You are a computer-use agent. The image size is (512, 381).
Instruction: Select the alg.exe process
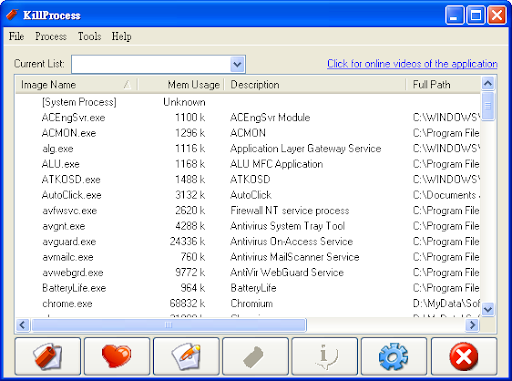tap(248, 148)
